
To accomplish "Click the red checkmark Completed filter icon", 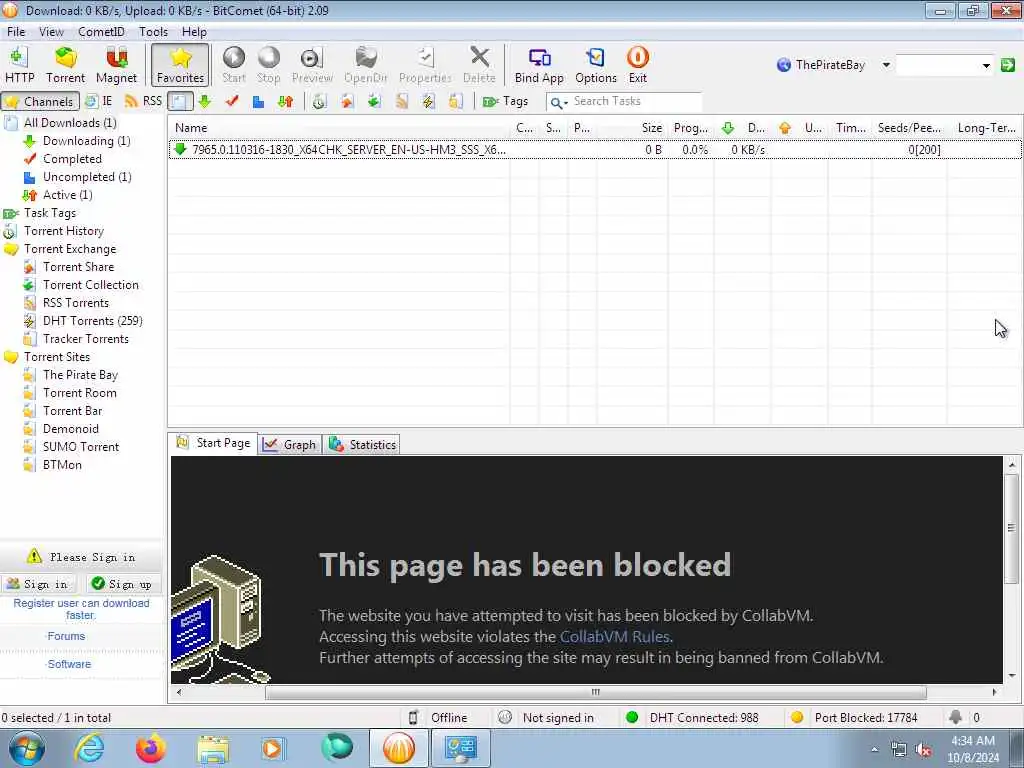I will 231,101.
